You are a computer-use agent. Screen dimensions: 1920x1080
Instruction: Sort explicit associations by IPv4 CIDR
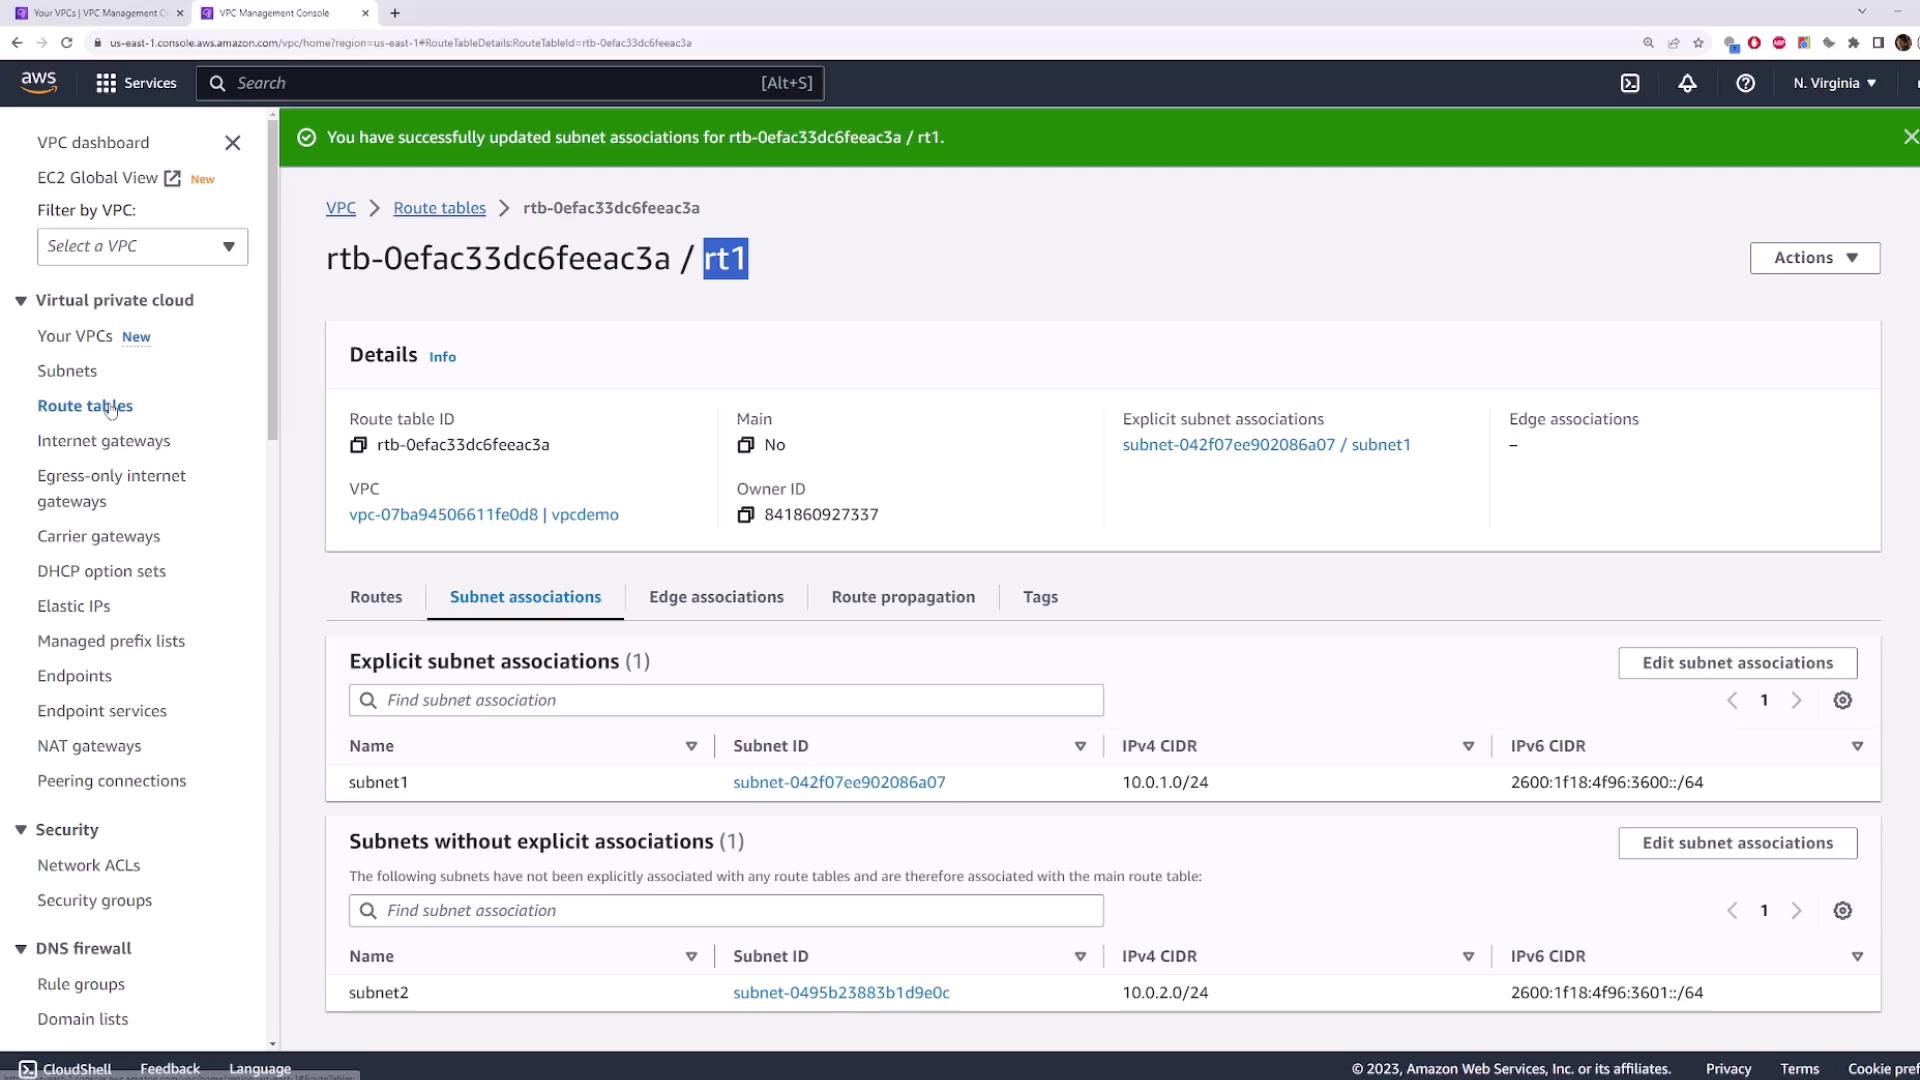(1468, 747)
